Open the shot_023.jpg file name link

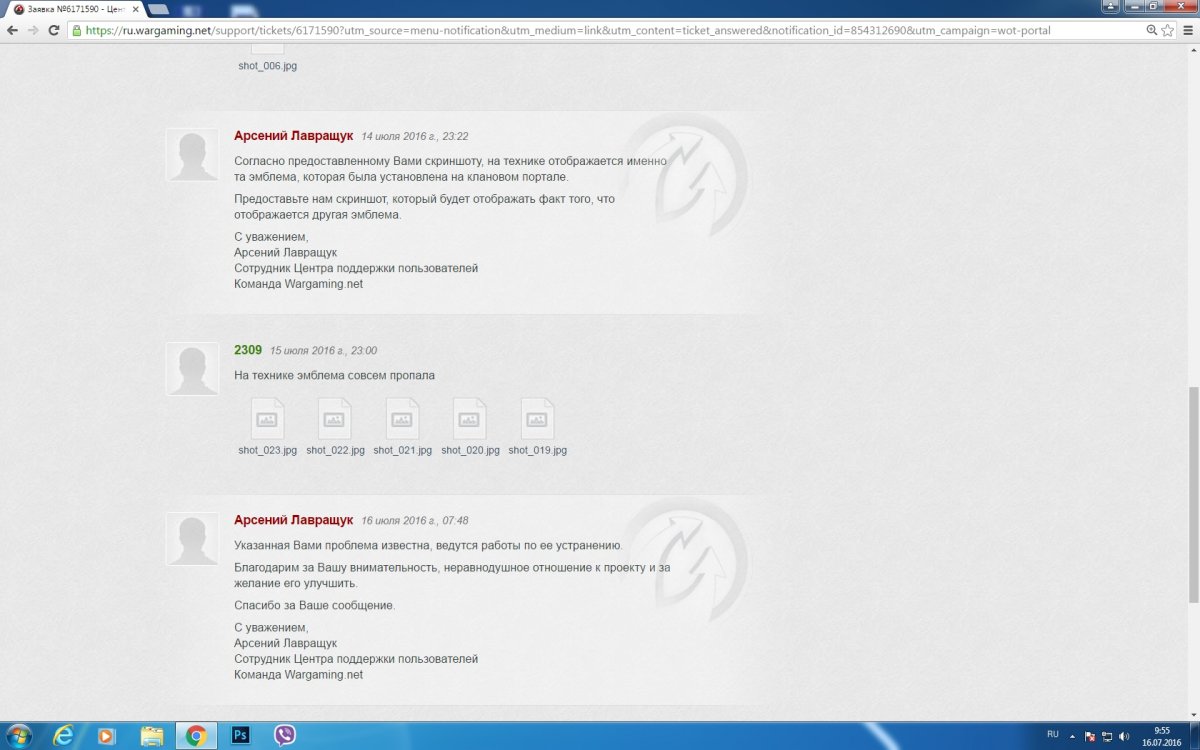point(267,450)
